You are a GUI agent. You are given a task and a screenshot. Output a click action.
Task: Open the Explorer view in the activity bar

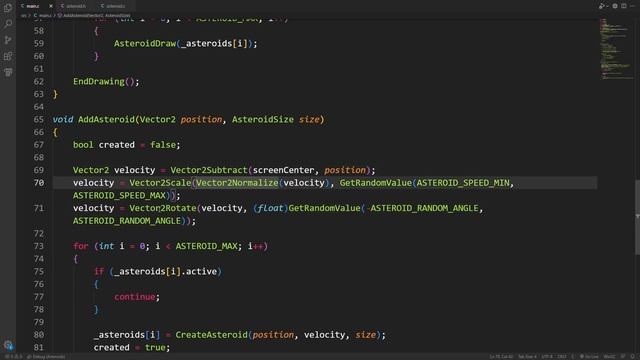(x=8, y=8)
